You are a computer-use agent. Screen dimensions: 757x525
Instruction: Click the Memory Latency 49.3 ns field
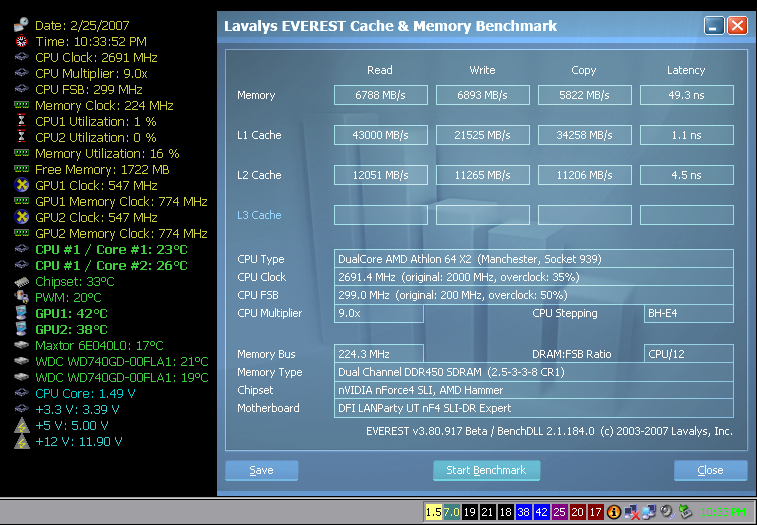tap(687, 95)
